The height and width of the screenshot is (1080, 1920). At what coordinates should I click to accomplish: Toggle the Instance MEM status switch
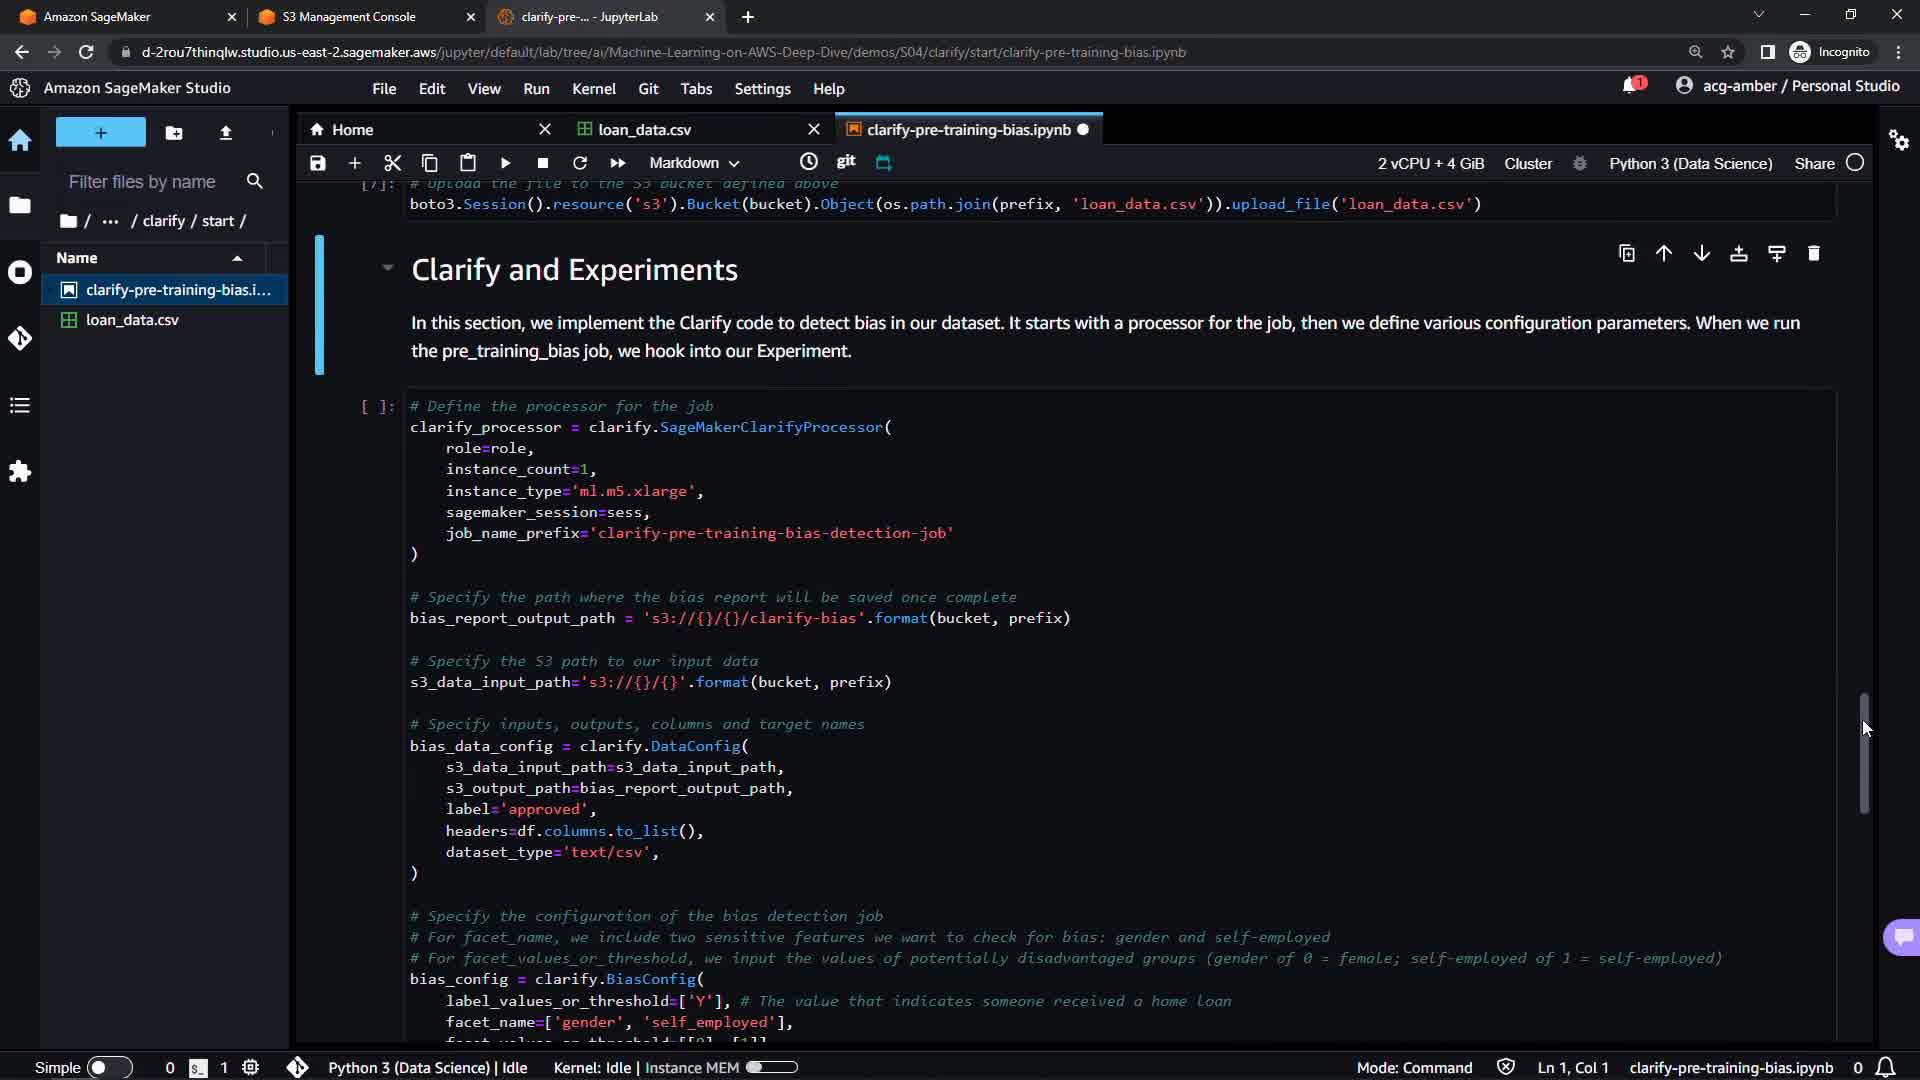click(x=771, y=1067)
